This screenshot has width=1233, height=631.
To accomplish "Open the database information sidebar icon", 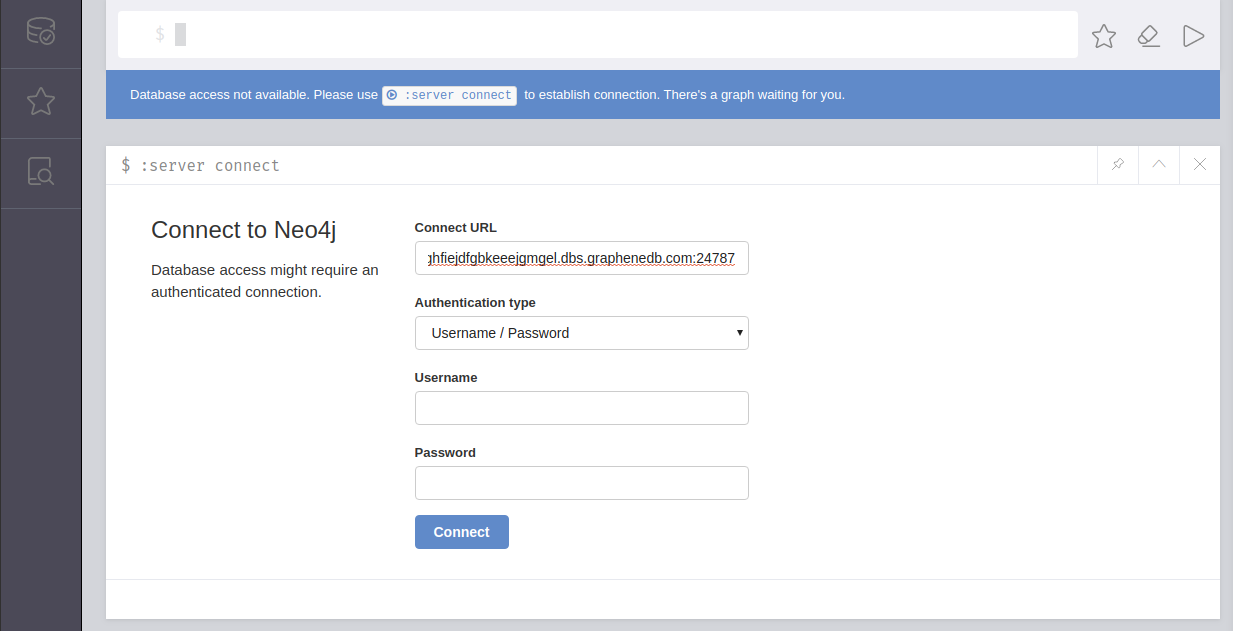I will pyautogui.click(x=41, y=32).
